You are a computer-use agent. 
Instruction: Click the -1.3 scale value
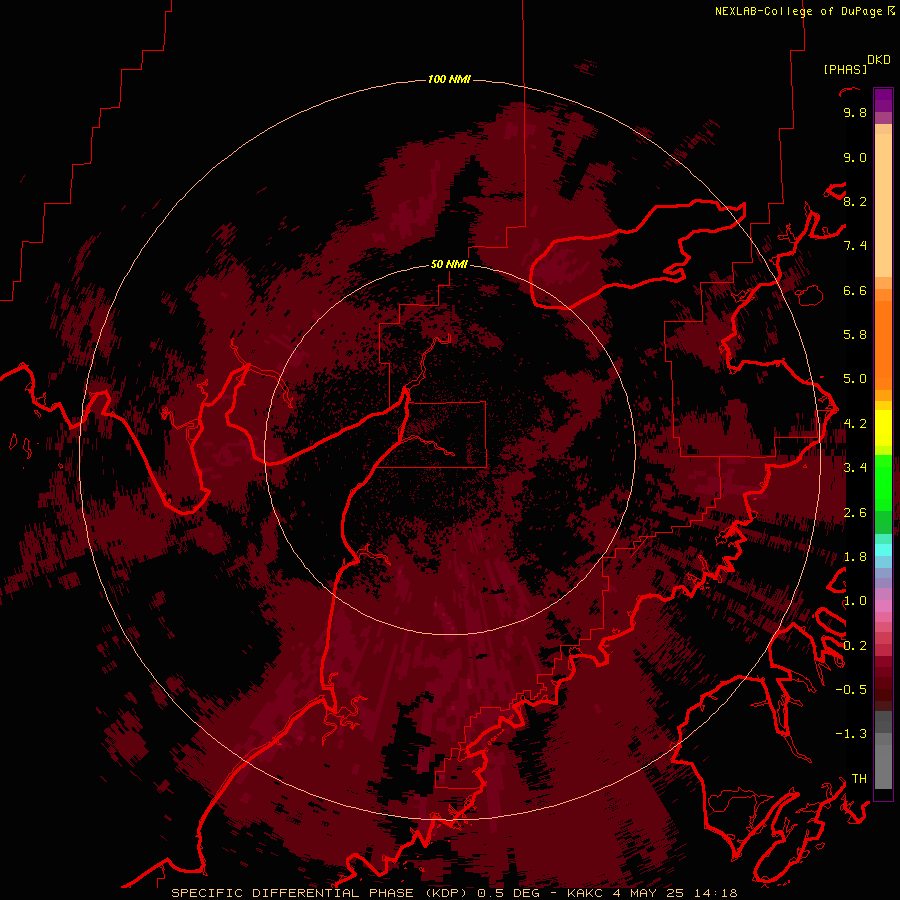pos(851,734)
